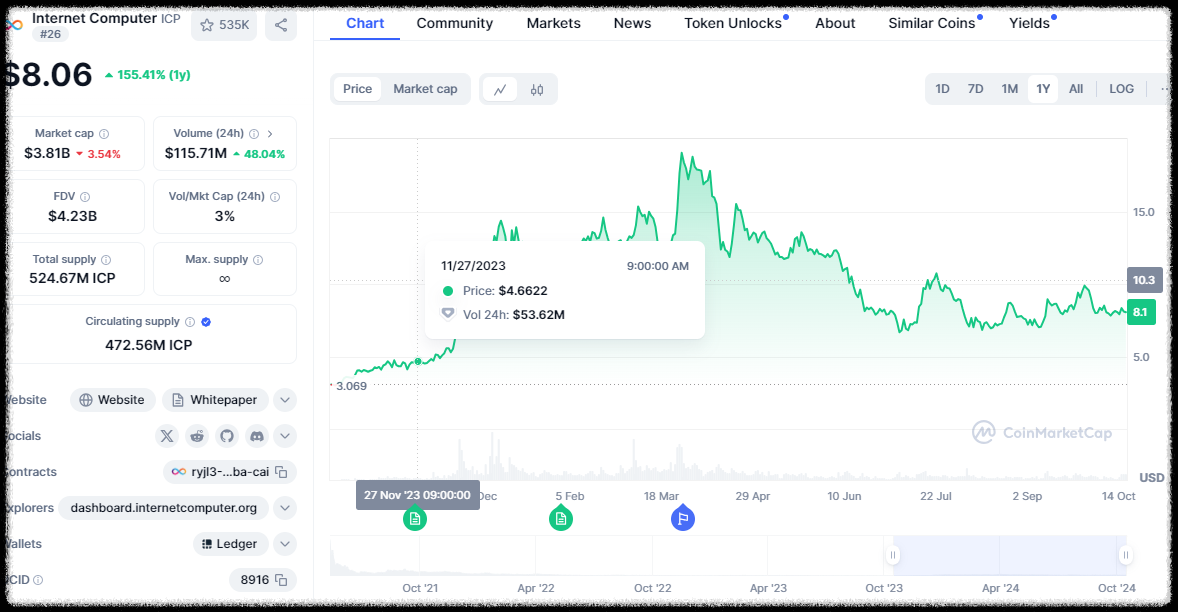
Task: Expand the Wallets dropdown
Action: [x=285, y=544]
